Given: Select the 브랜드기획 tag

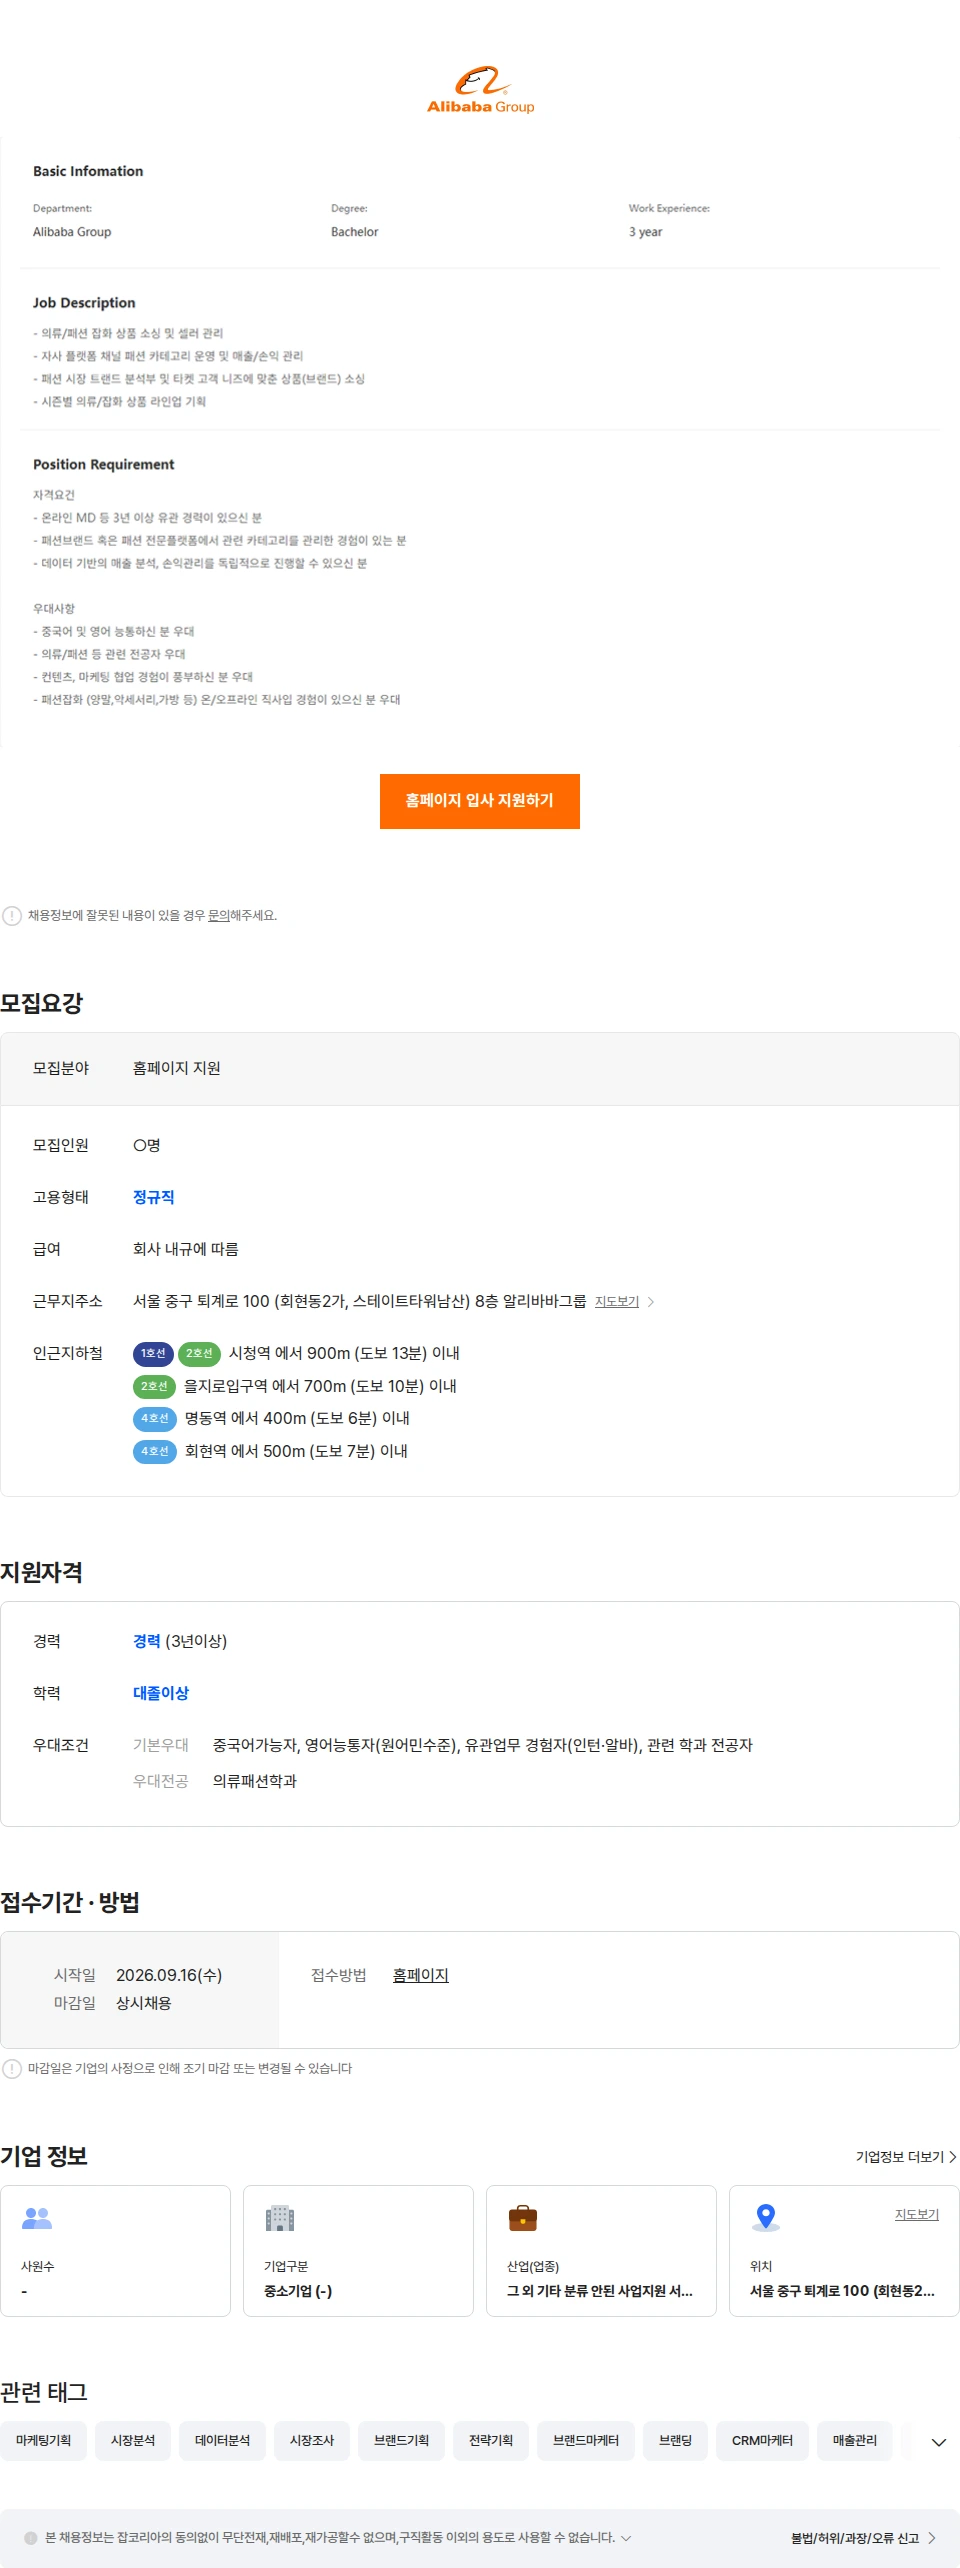Looking at the screenshot, I should [x=402, y=2441].
